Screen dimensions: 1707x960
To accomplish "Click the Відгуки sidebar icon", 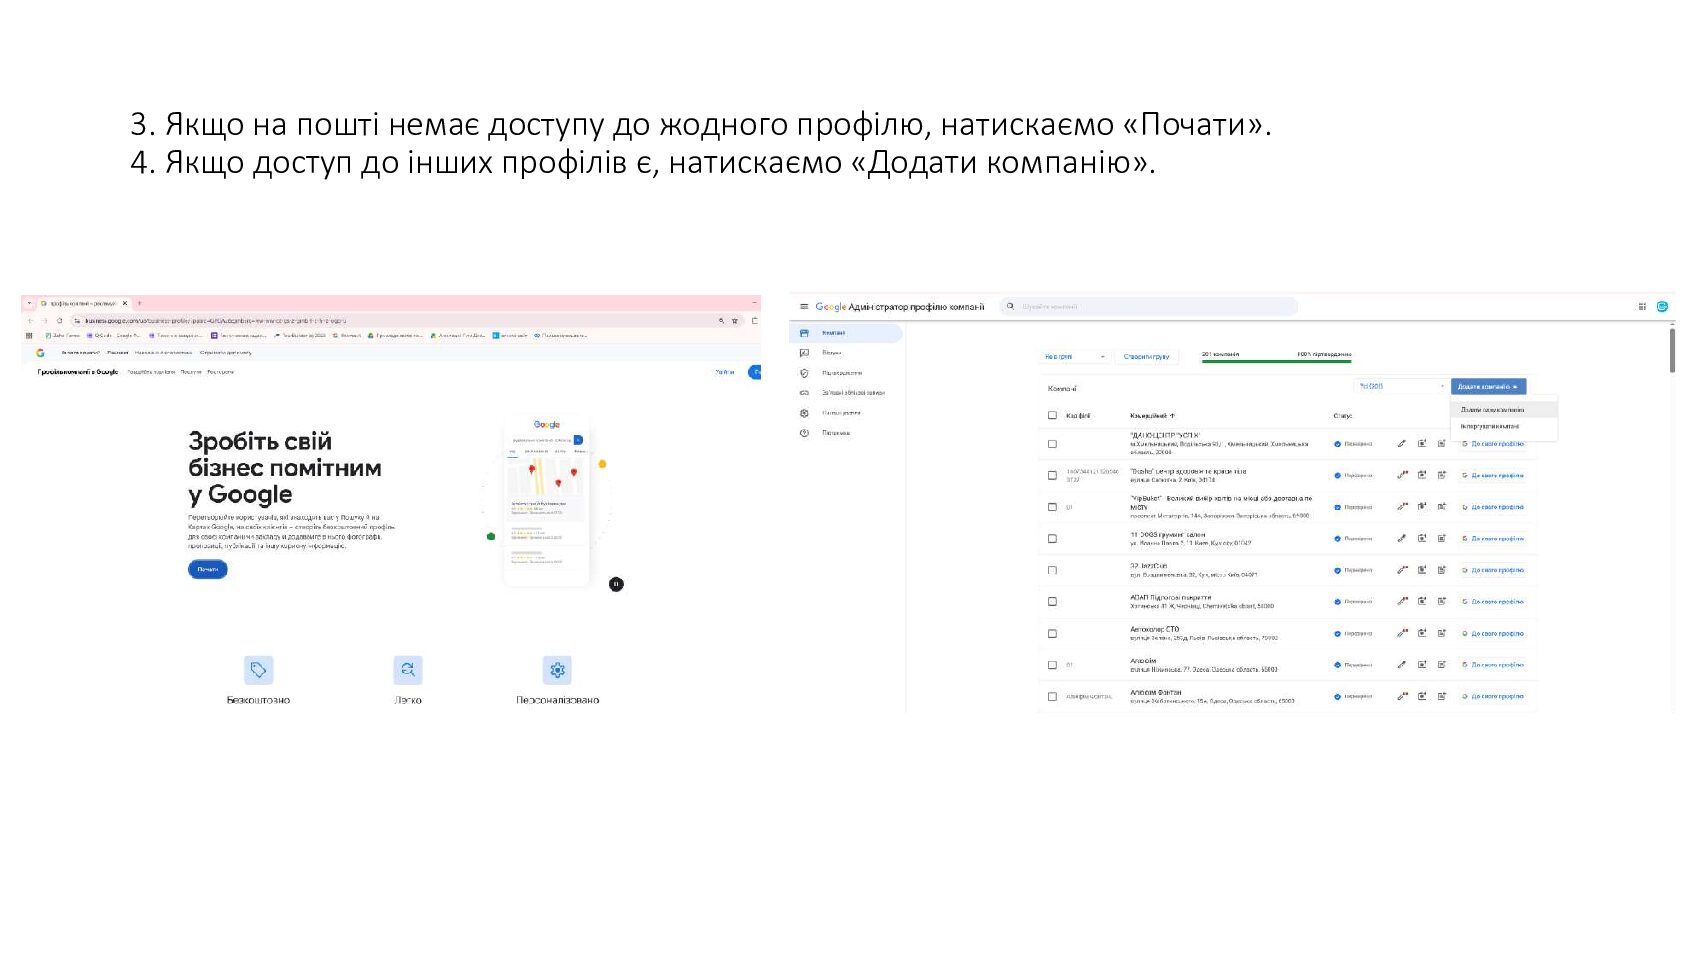I will pyautogui.click(x=804, y=353).
